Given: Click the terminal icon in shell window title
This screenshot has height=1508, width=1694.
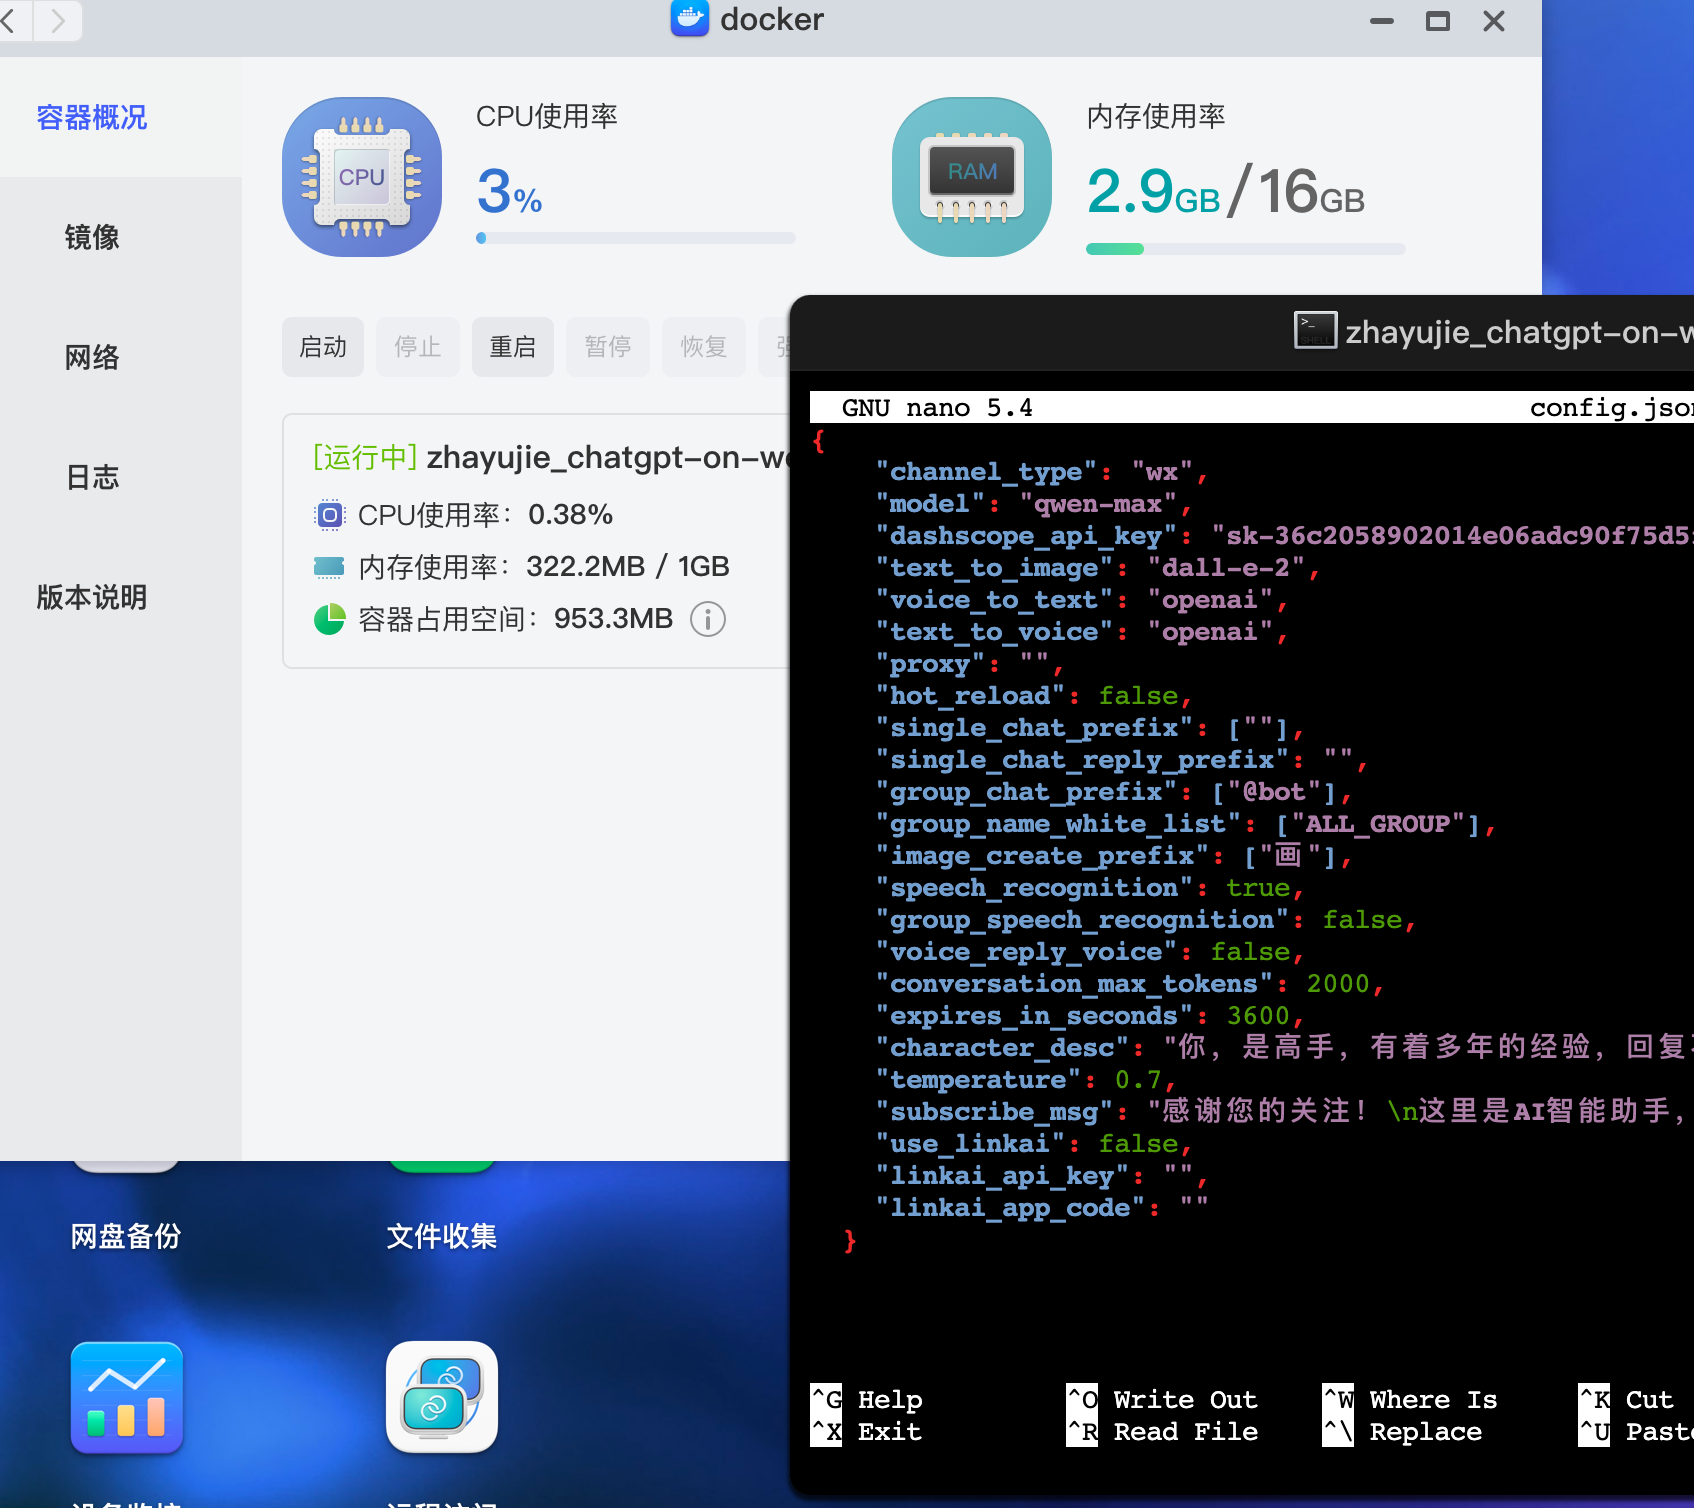Looking at the screenshot, I should (1315, 330).
